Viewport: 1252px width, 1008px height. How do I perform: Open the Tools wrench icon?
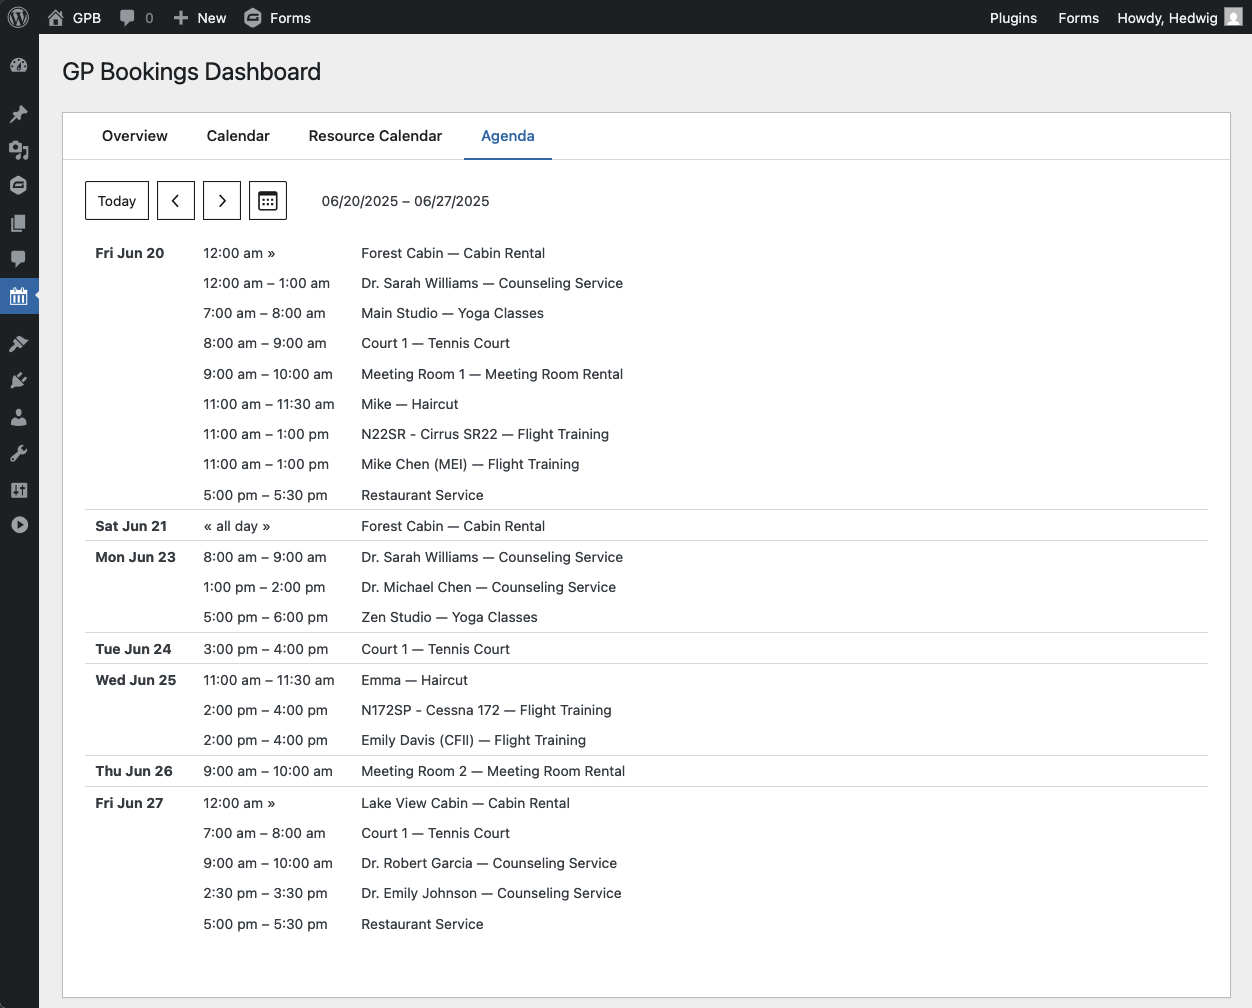(x=18, y=453)
